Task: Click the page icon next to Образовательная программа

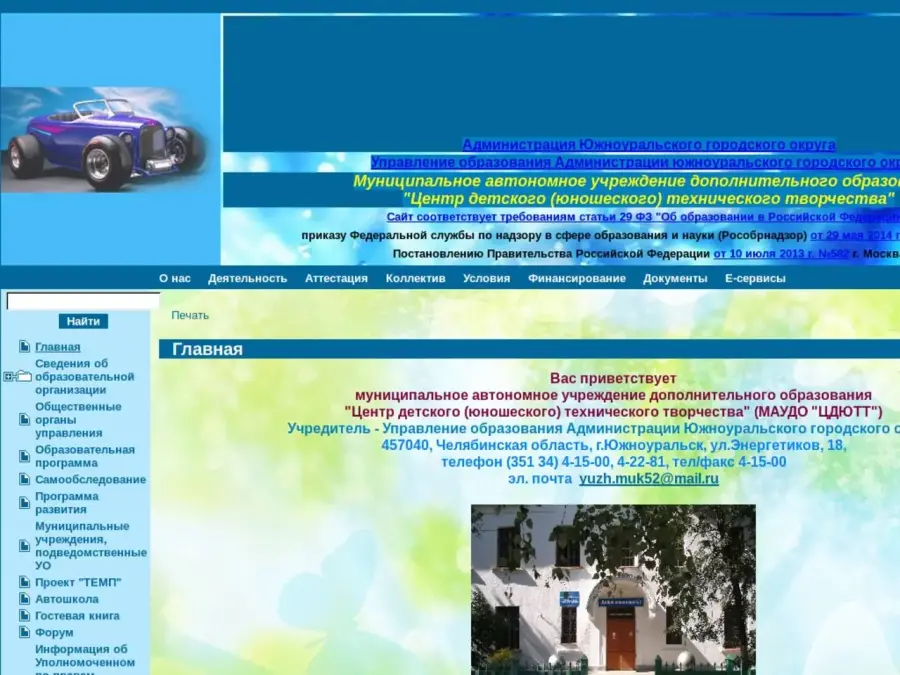Action: tap(25, 457)
